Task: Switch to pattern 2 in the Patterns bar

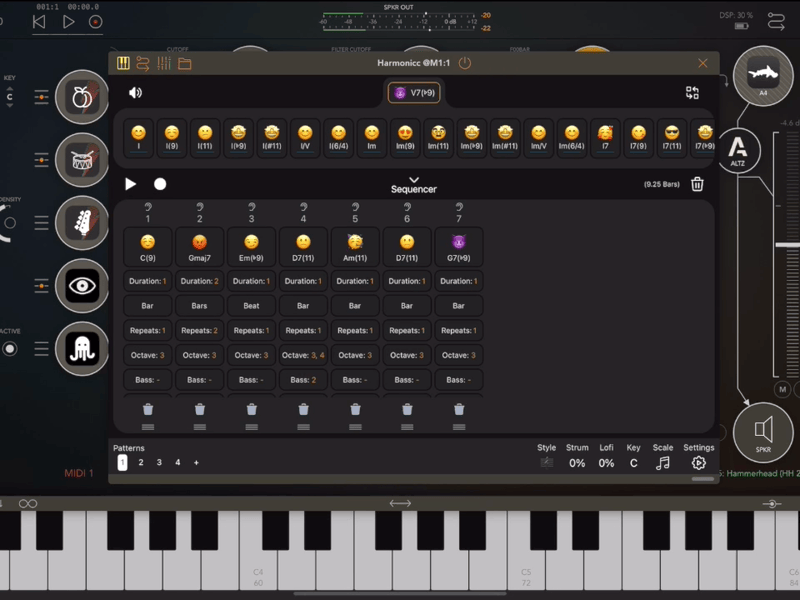Action: coord(139,463)
